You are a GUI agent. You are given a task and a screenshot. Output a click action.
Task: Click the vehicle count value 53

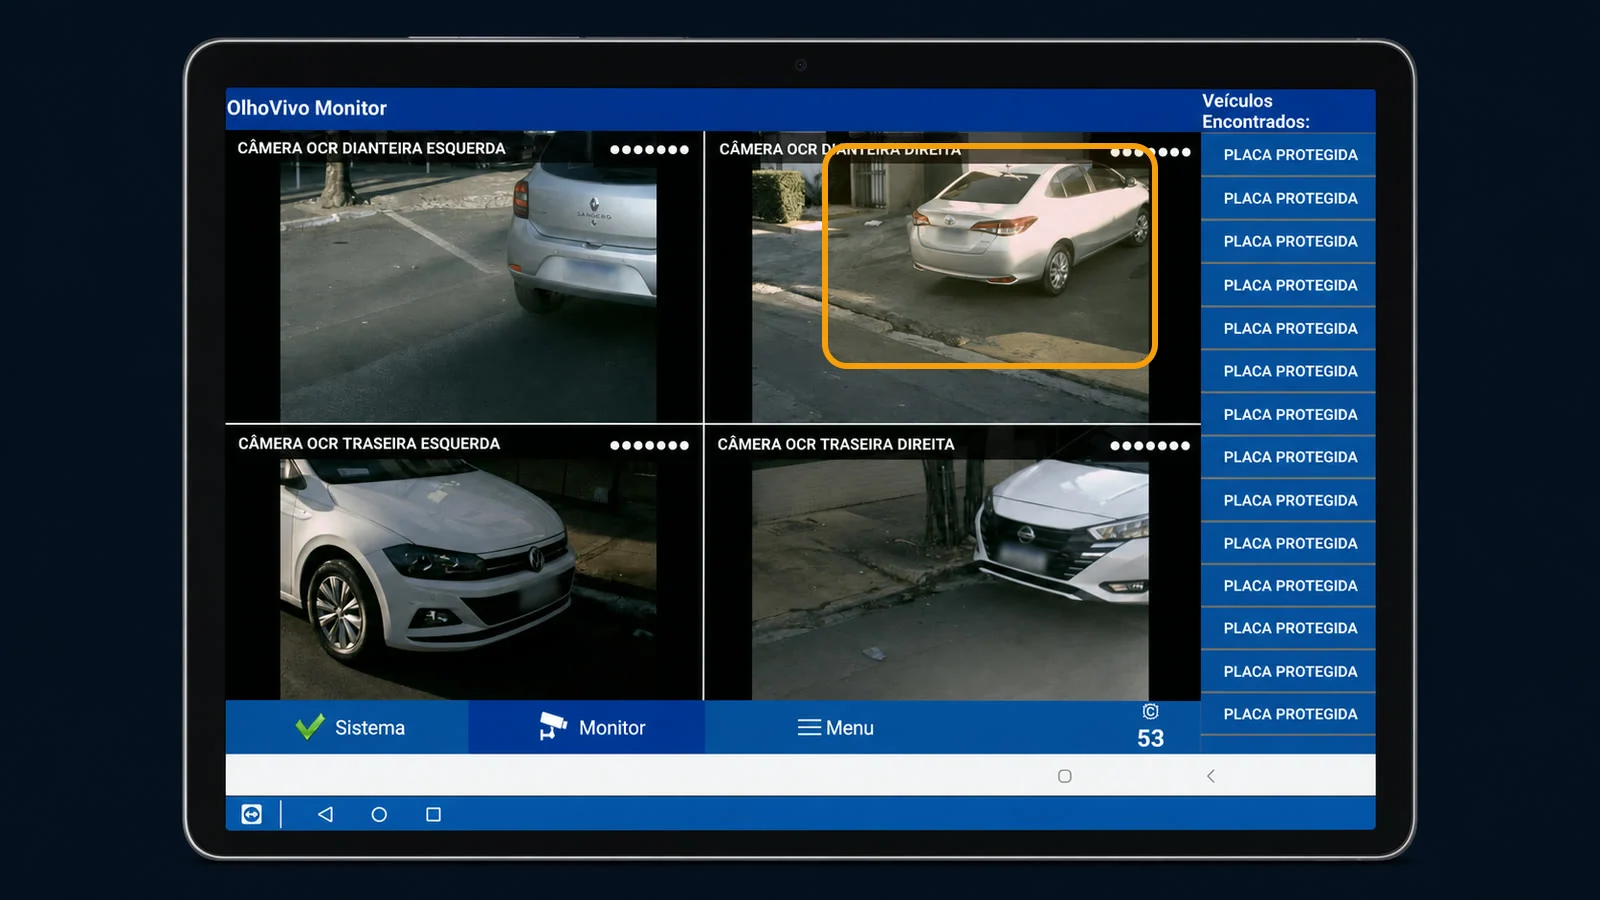click(1150, 738)
